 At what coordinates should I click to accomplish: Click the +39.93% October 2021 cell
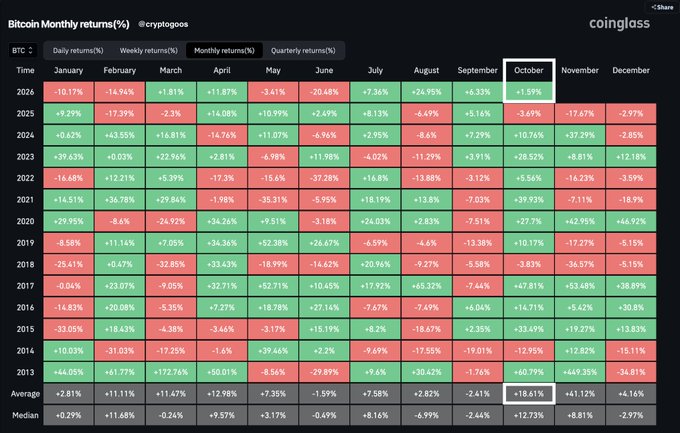529,200
